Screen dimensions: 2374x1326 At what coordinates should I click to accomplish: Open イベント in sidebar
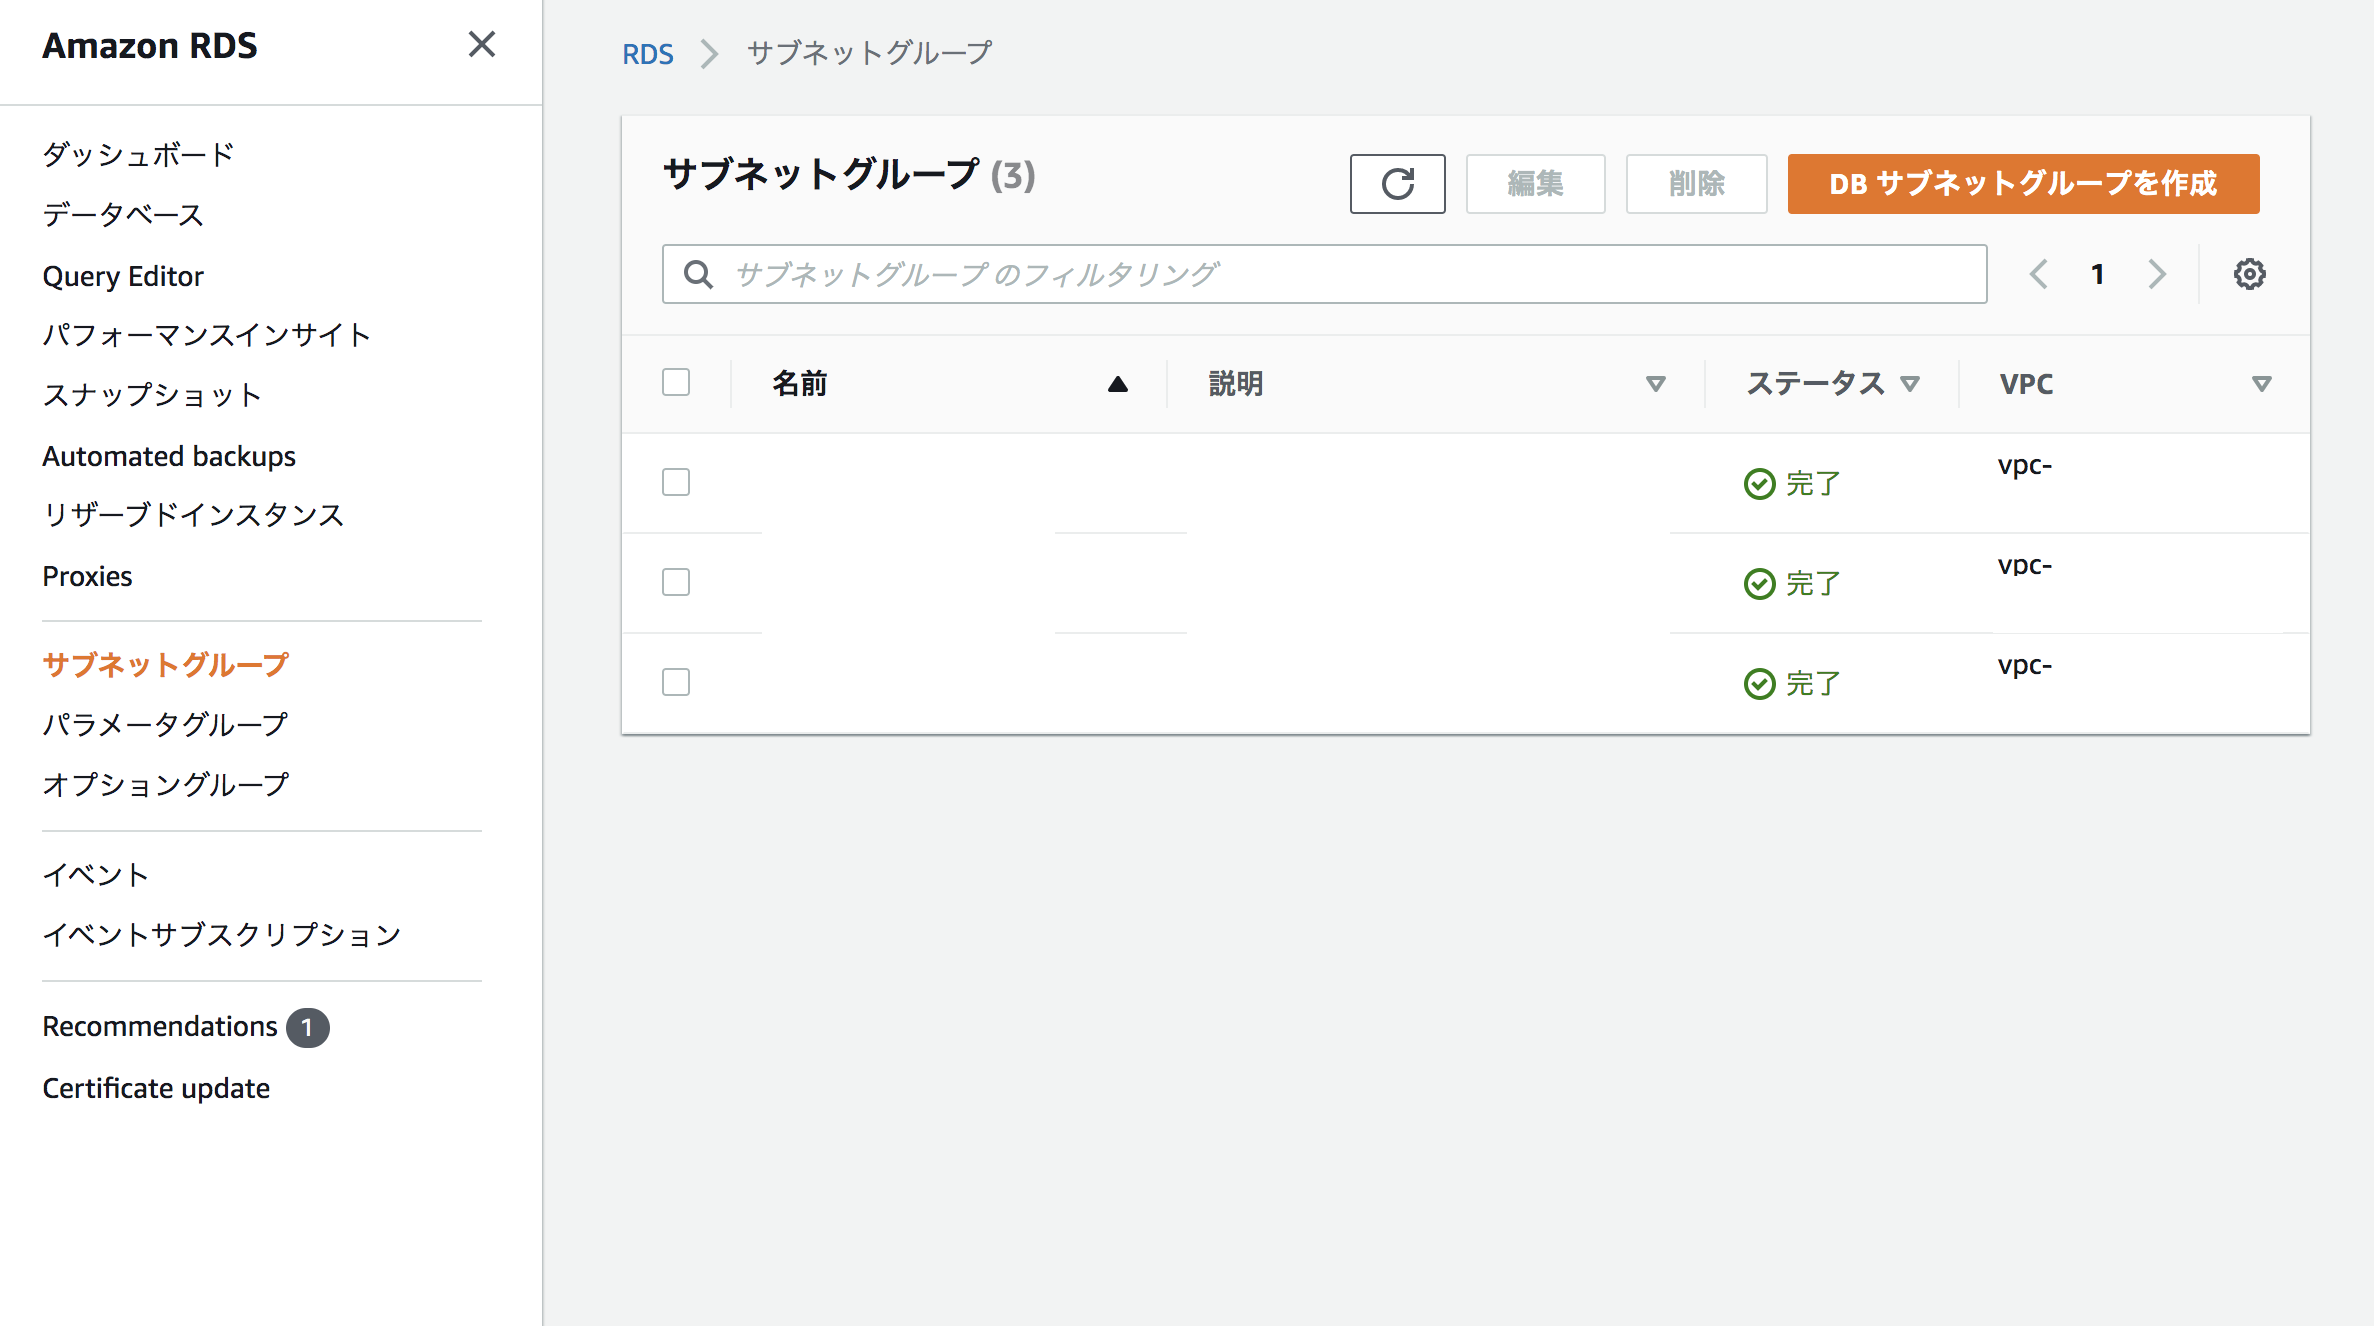(x=95, y=875)
